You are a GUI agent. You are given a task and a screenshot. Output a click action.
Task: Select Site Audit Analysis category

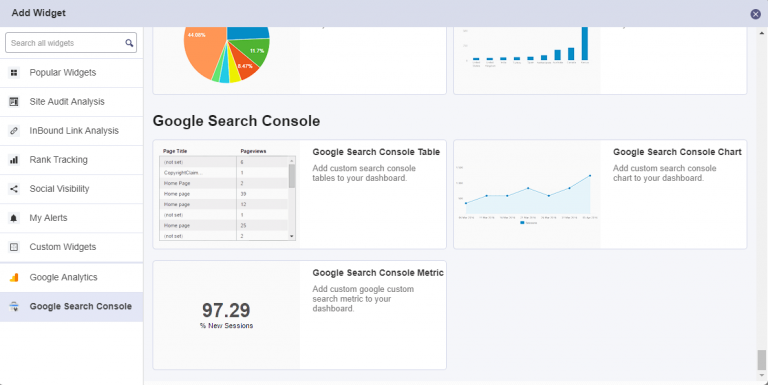(72, 102)
